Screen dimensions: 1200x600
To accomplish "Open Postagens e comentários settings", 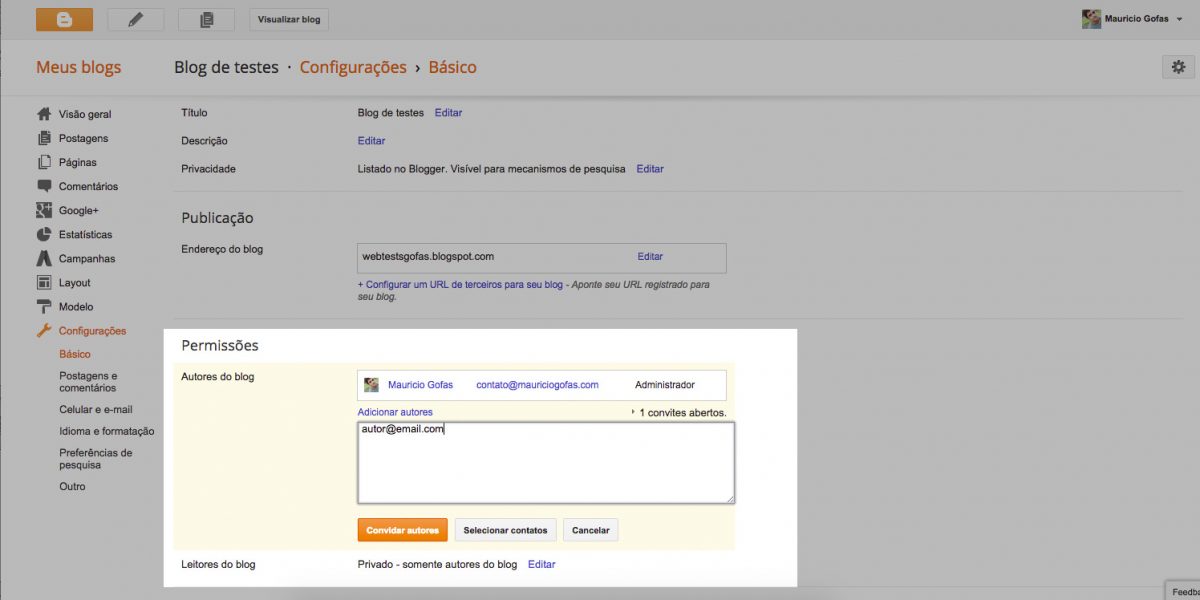I will coord(88,381).
